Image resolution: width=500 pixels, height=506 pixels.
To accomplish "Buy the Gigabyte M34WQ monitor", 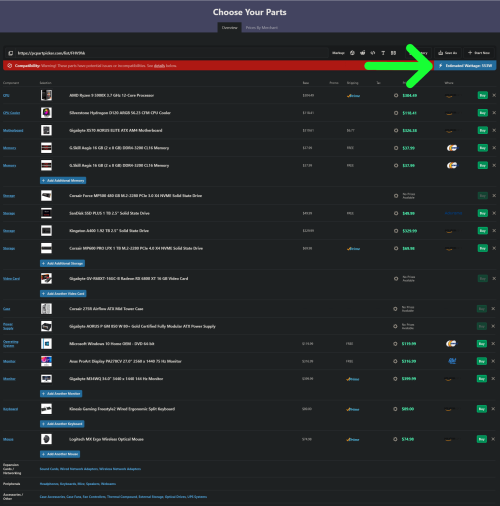I will pos(482,379).
